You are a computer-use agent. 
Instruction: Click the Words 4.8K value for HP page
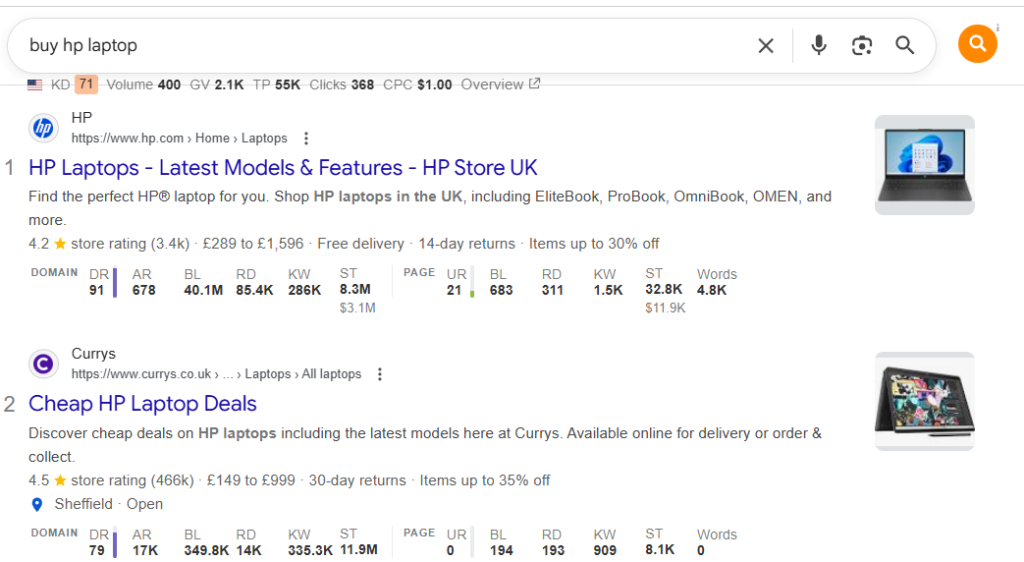point(712,290)
